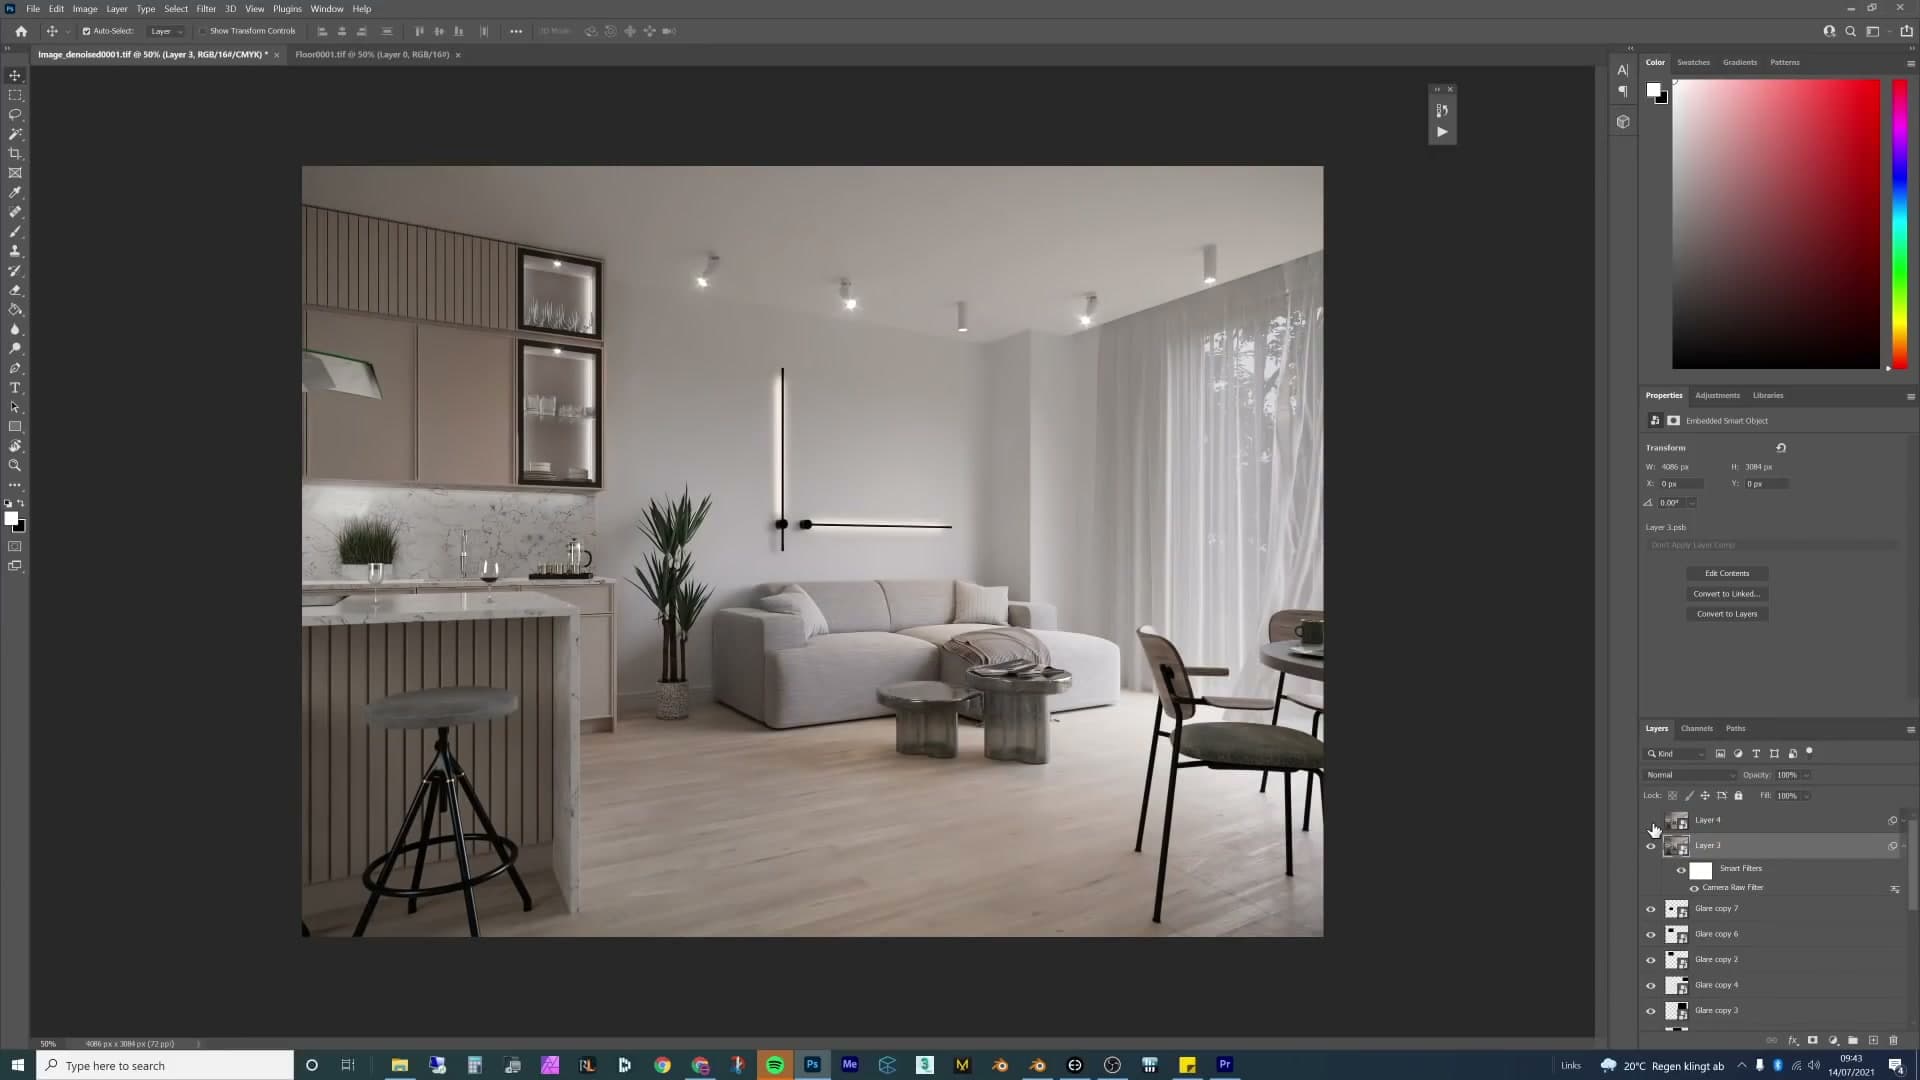The width and height of the screenshot is (1920, 1080).
Task: Create a new layer
Action: coord(1873,1040)
